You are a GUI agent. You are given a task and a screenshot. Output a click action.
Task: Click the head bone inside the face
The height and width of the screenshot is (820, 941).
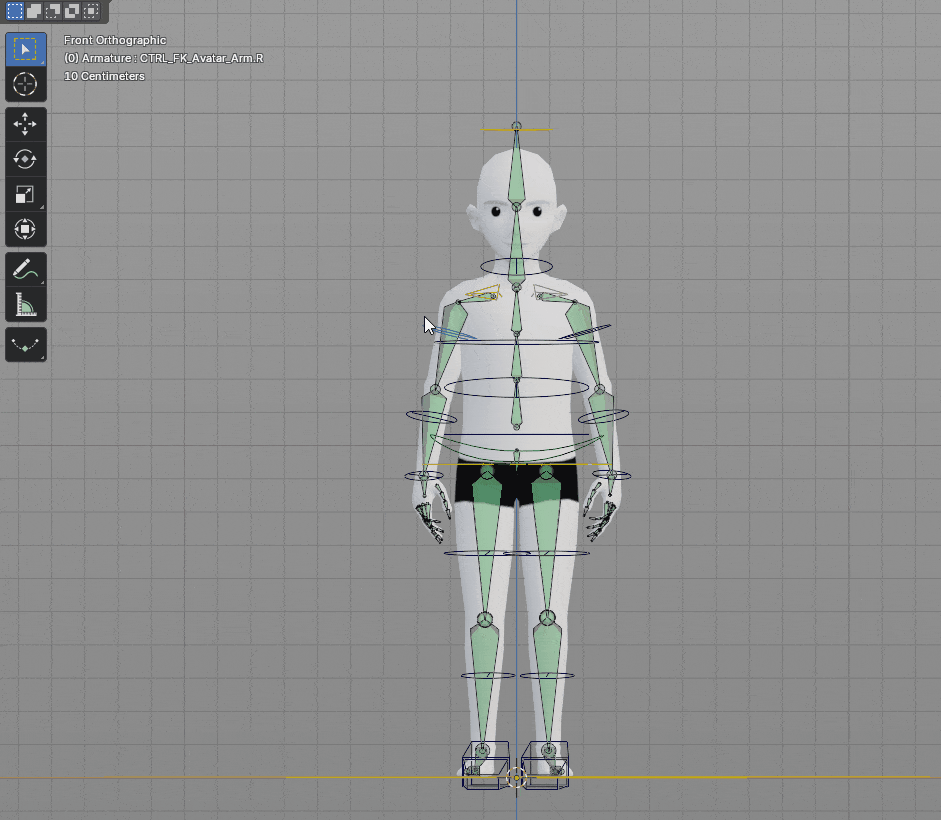coord(516,175)
